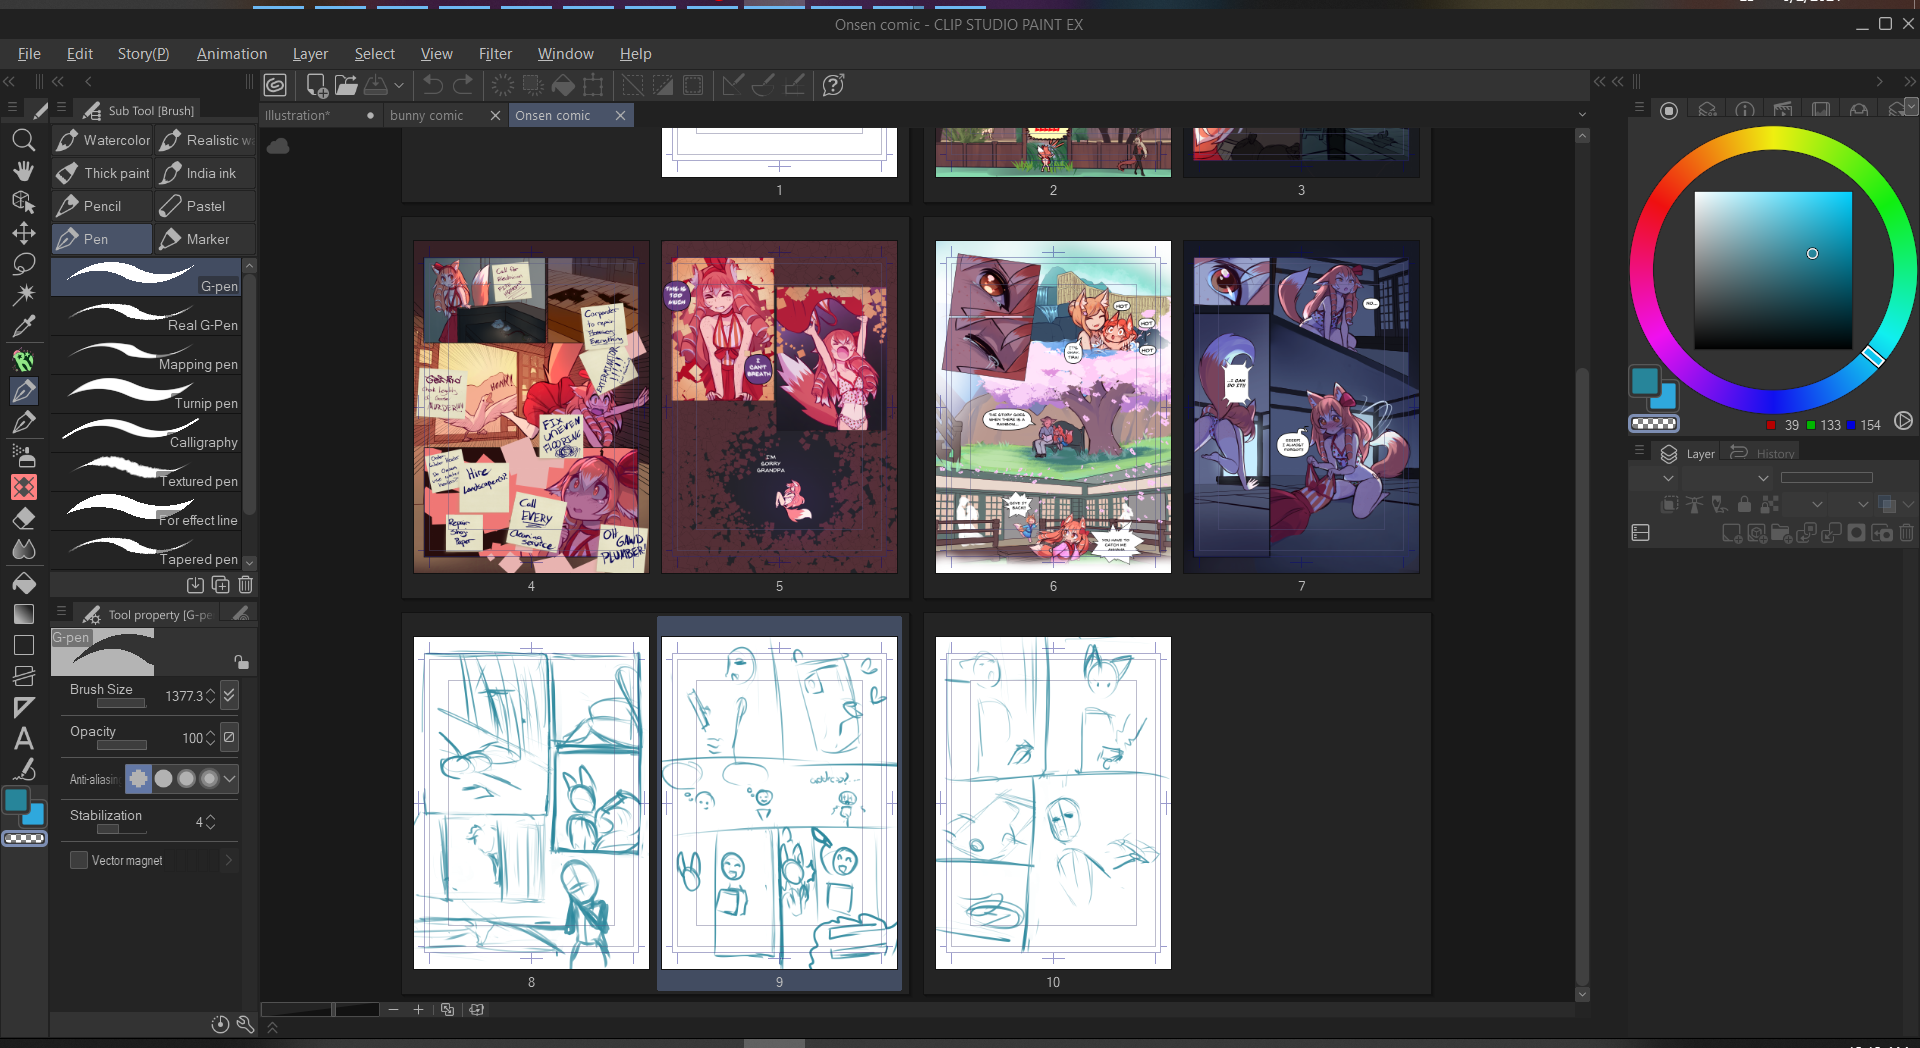Select the Auto select magic wand tool
This screenshot has height=1048, width=1920.
(24, 294)
